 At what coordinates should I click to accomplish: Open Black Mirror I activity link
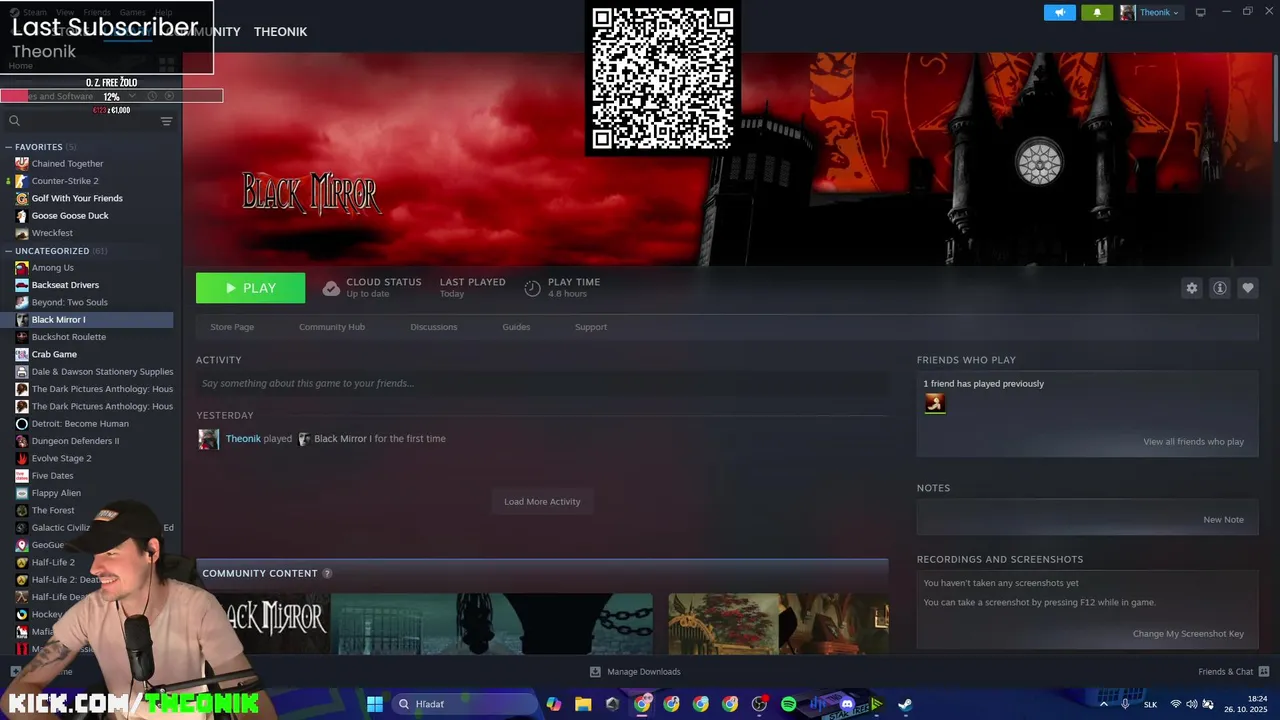[x=343, y=439]
